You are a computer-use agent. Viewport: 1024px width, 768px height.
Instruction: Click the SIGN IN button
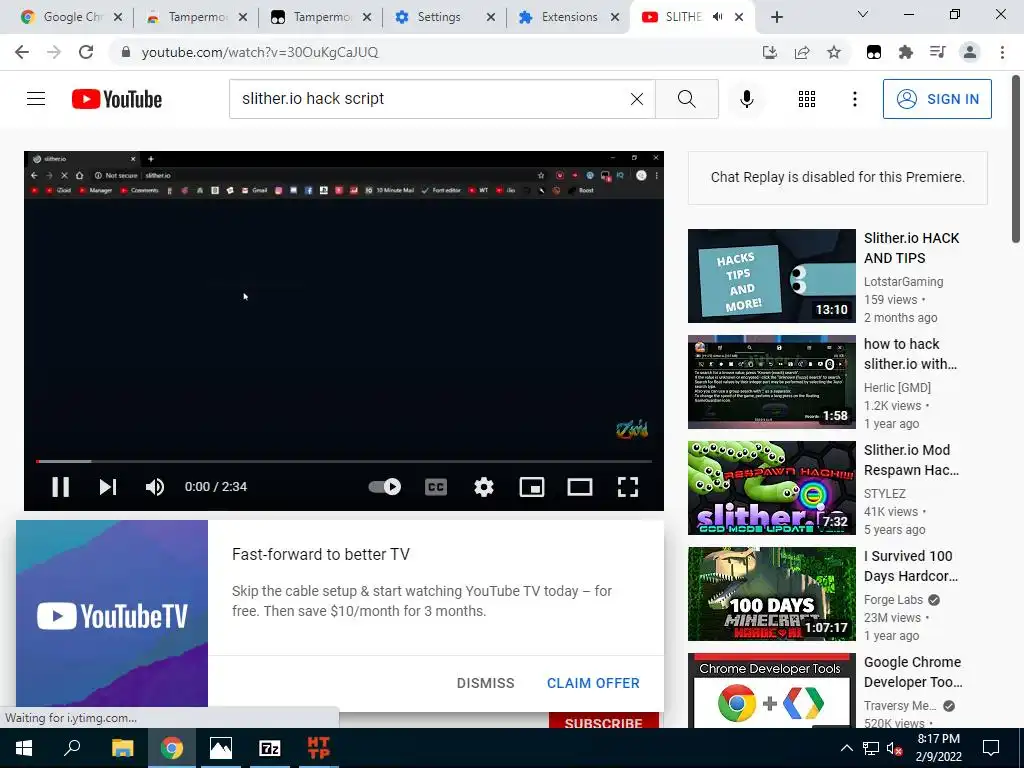tap(936, 99)
